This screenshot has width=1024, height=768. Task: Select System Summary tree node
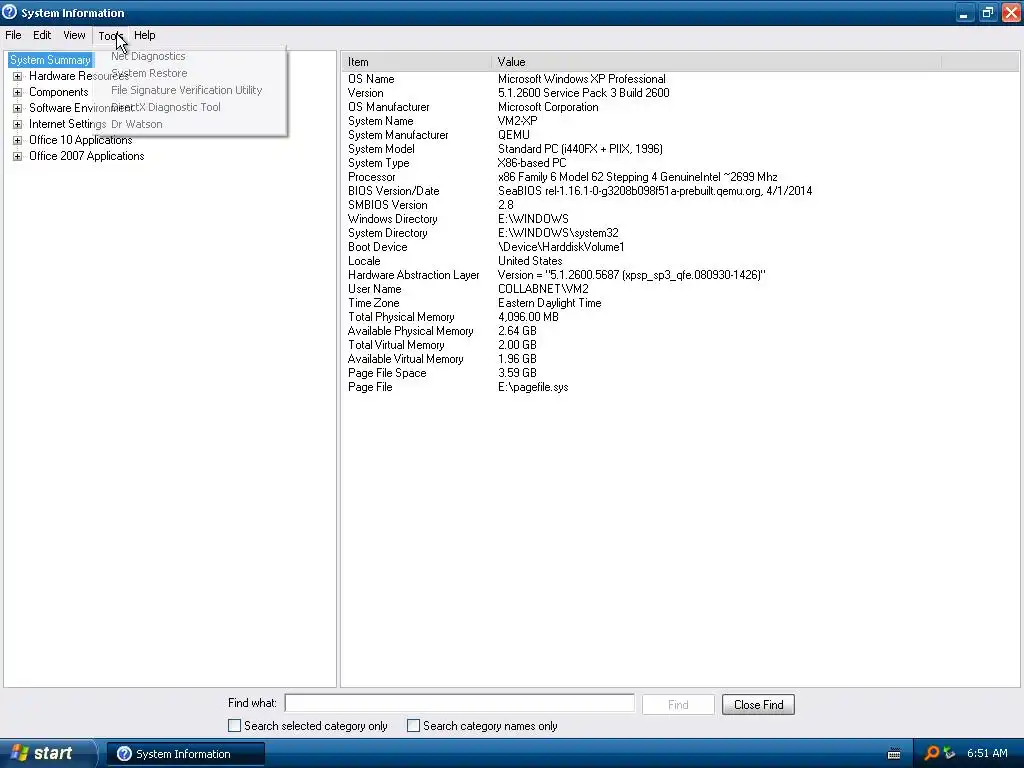point(50,60)
